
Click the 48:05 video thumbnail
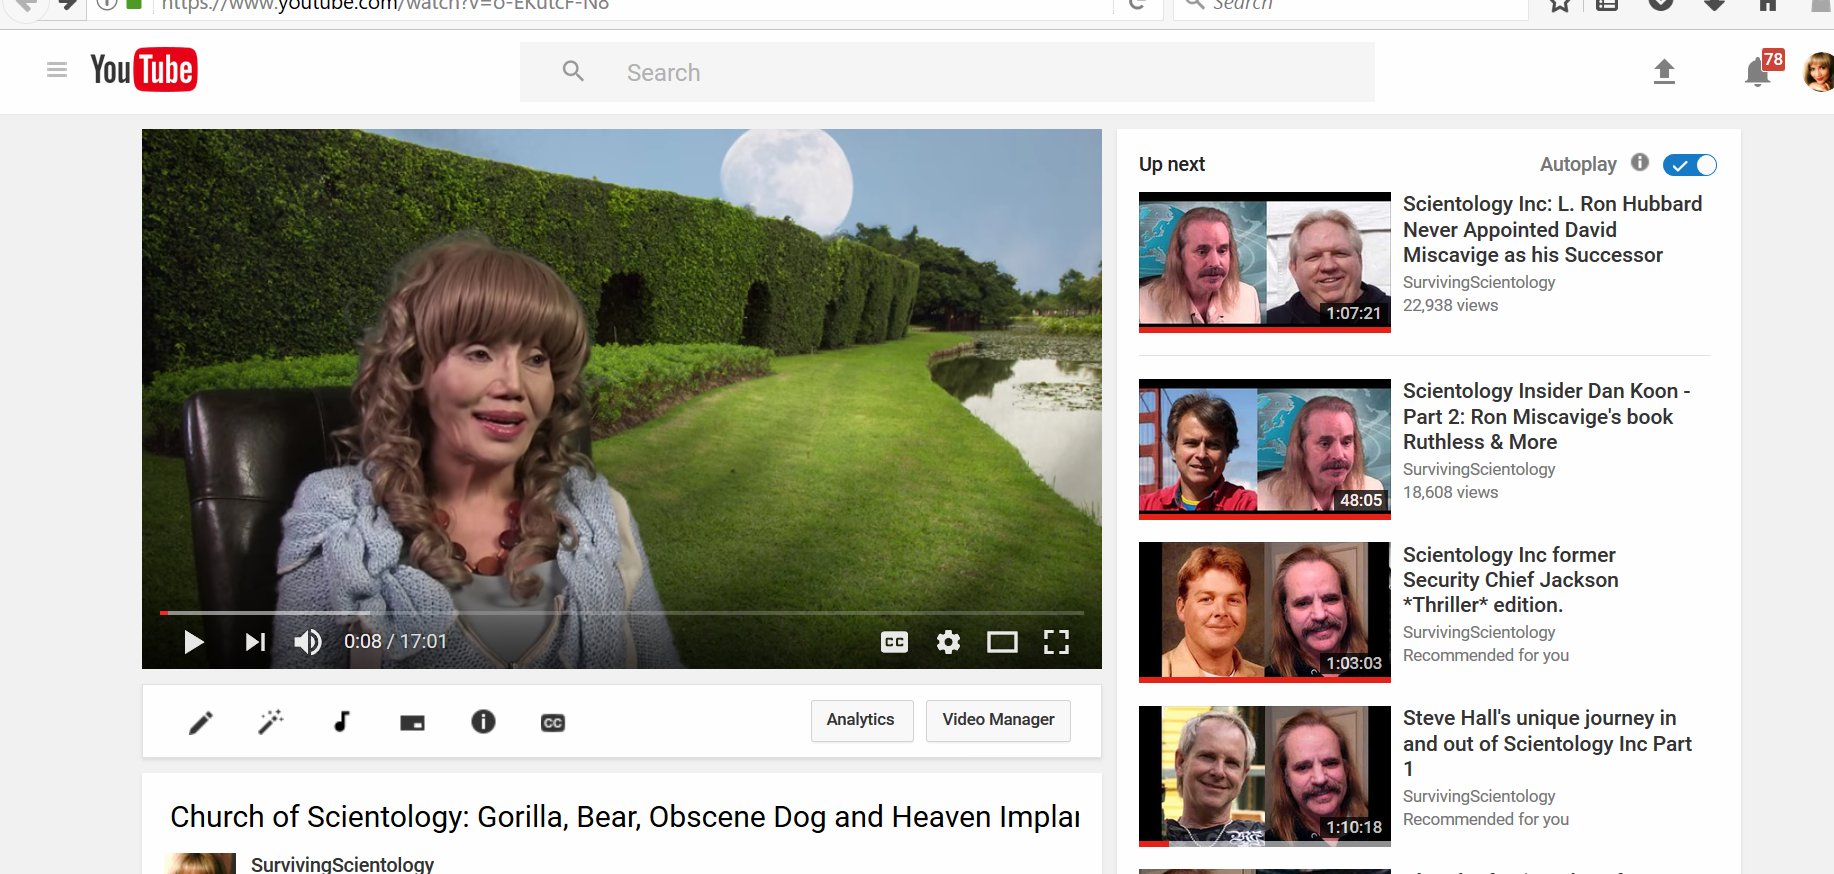coord(1265,449)
